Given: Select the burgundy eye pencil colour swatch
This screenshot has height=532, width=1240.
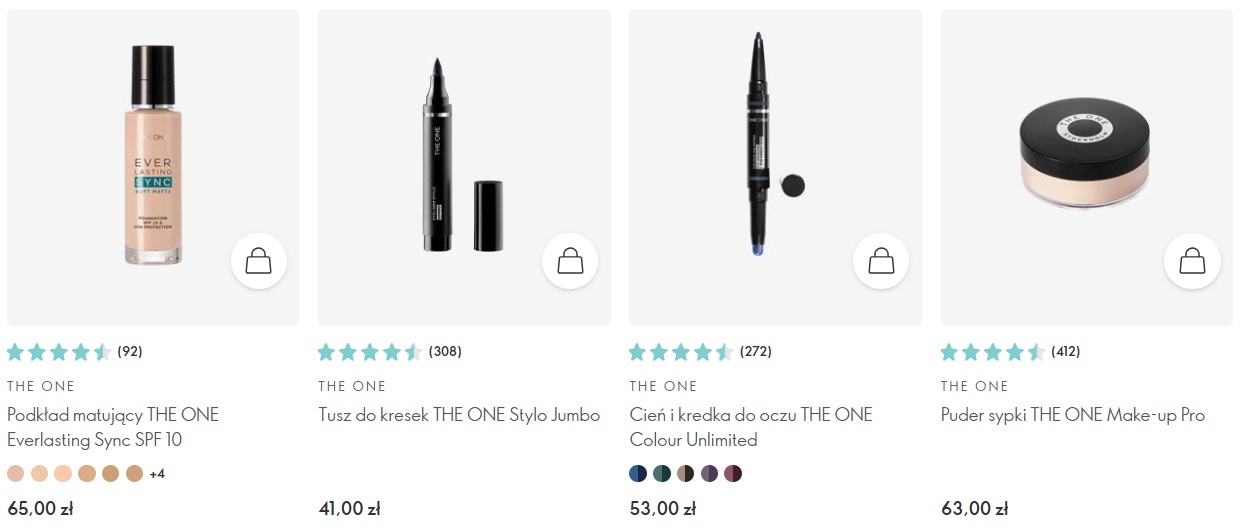Looking at the screenshot, I should pos(734,473).
